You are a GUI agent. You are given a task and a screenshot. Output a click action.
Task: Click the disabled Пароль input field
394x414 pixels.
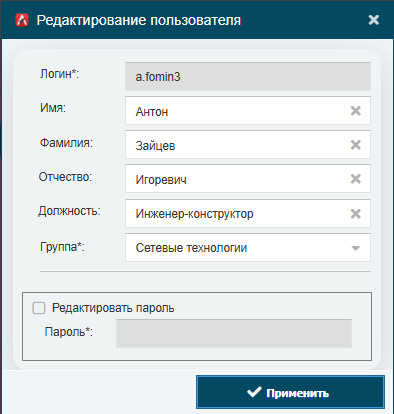pyautogui.click(x=234, y=333)
